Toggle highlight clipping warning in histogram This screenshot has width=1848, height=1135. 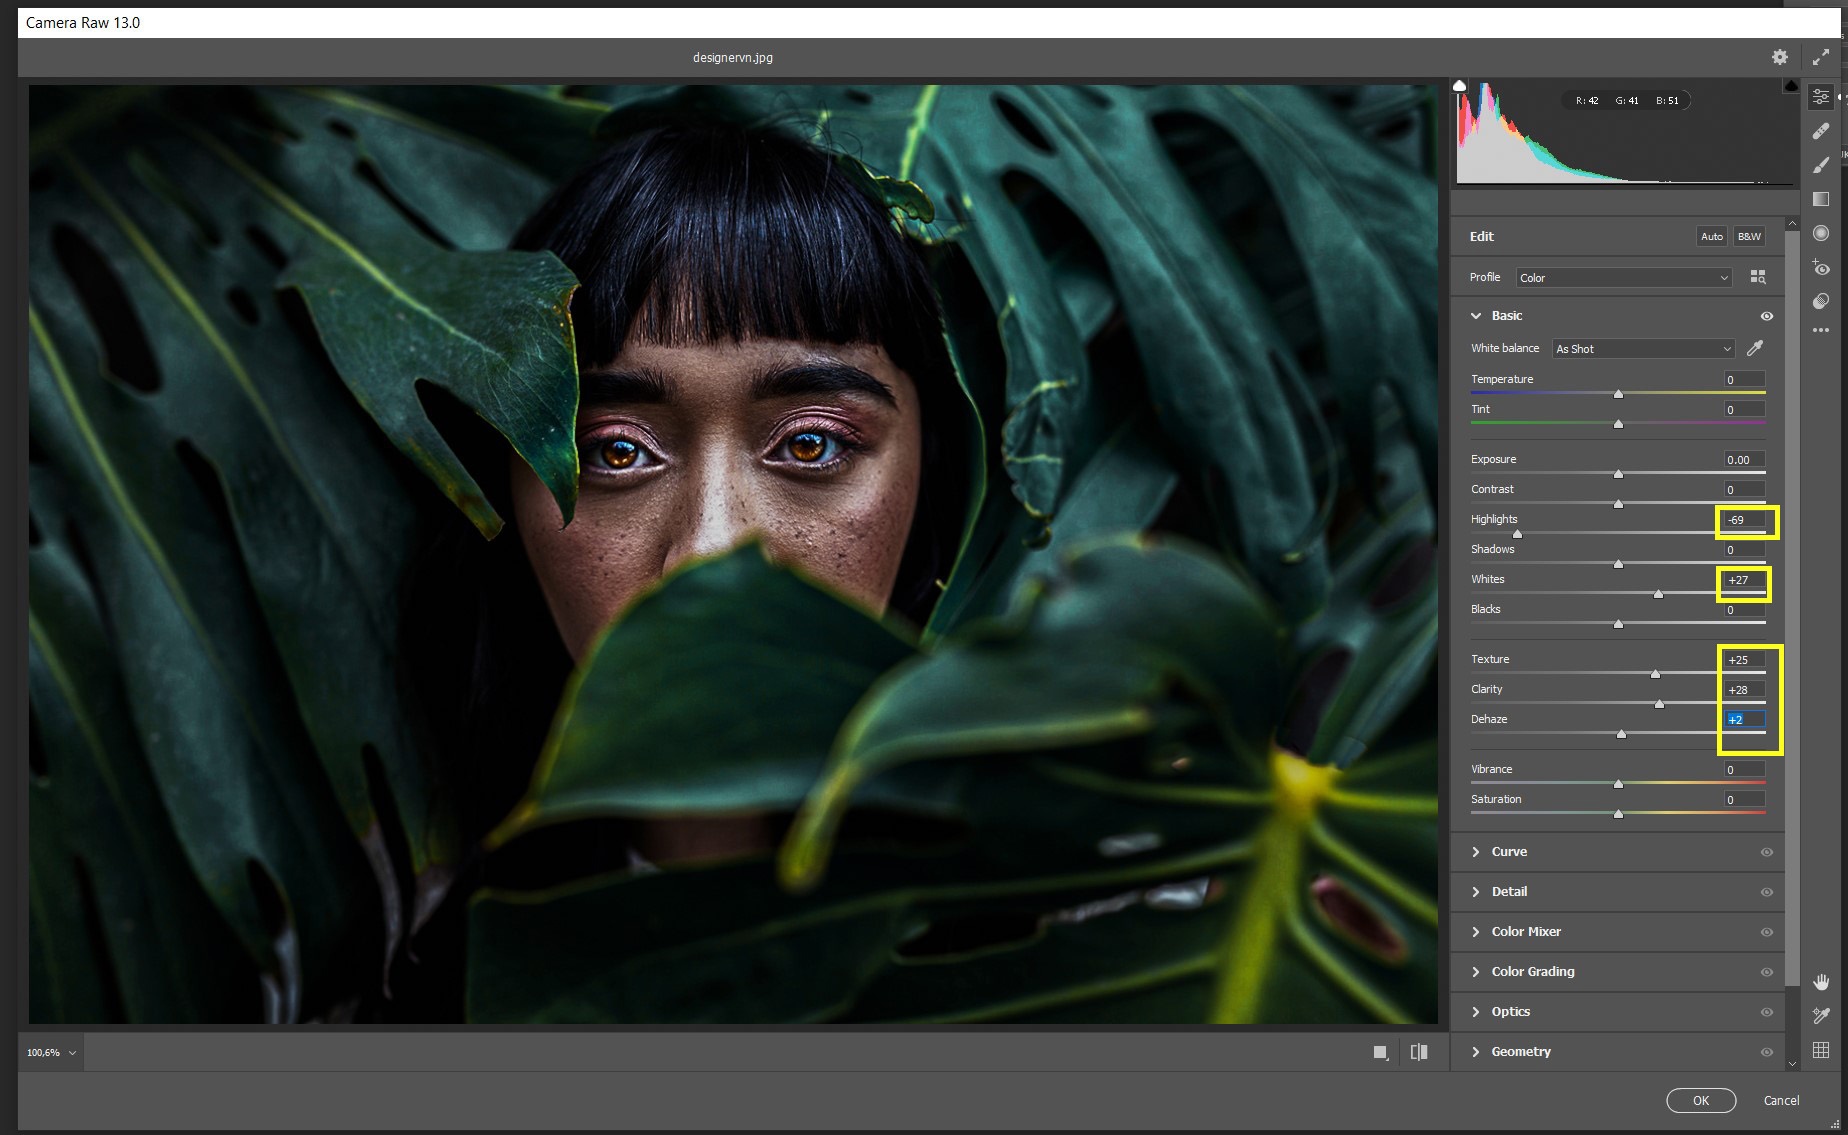pos(1790,86)
